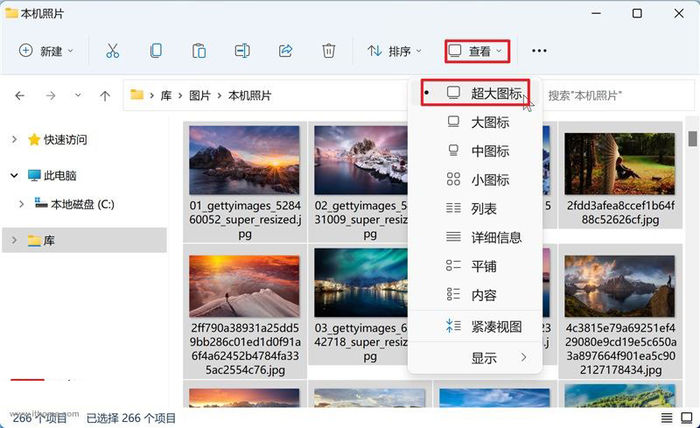Open 快速访问 in the navigation pane
The height and width of the screenshot is (428, 700).
click(65, 140)
